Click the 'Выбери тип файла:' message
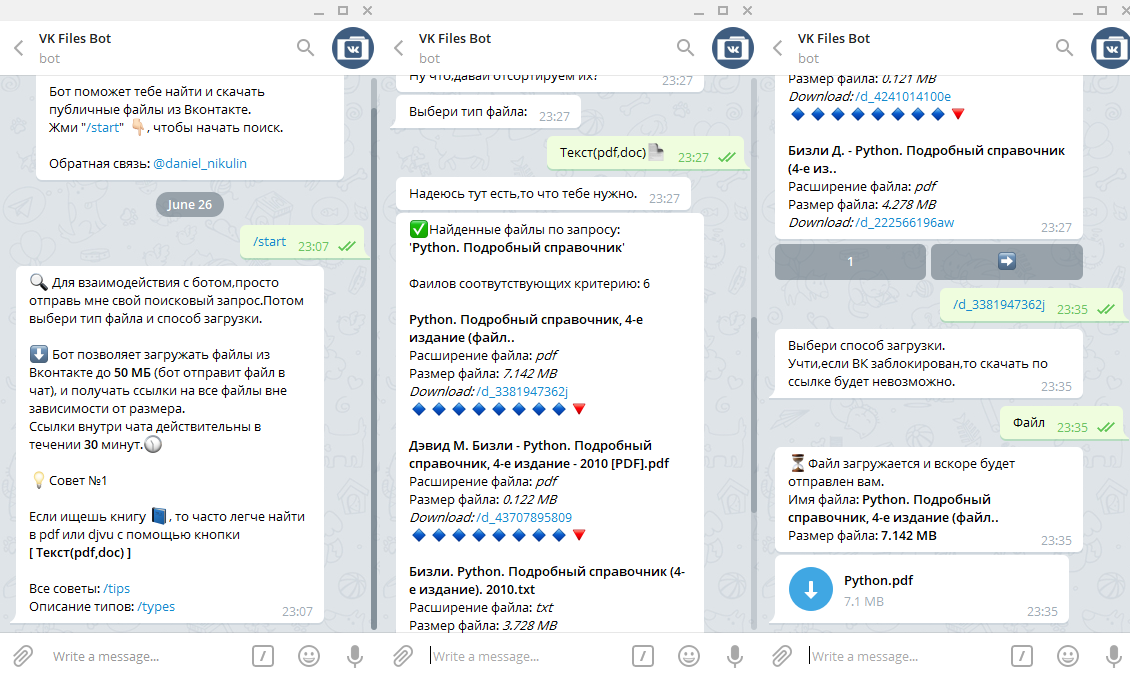 pyautogui.click(x=486, y=113)
